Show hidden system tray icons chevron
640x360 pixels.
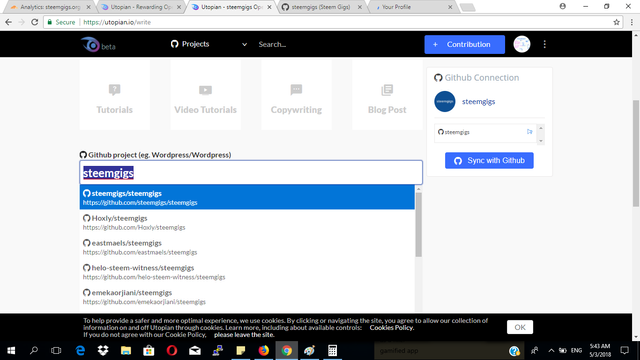551,350
